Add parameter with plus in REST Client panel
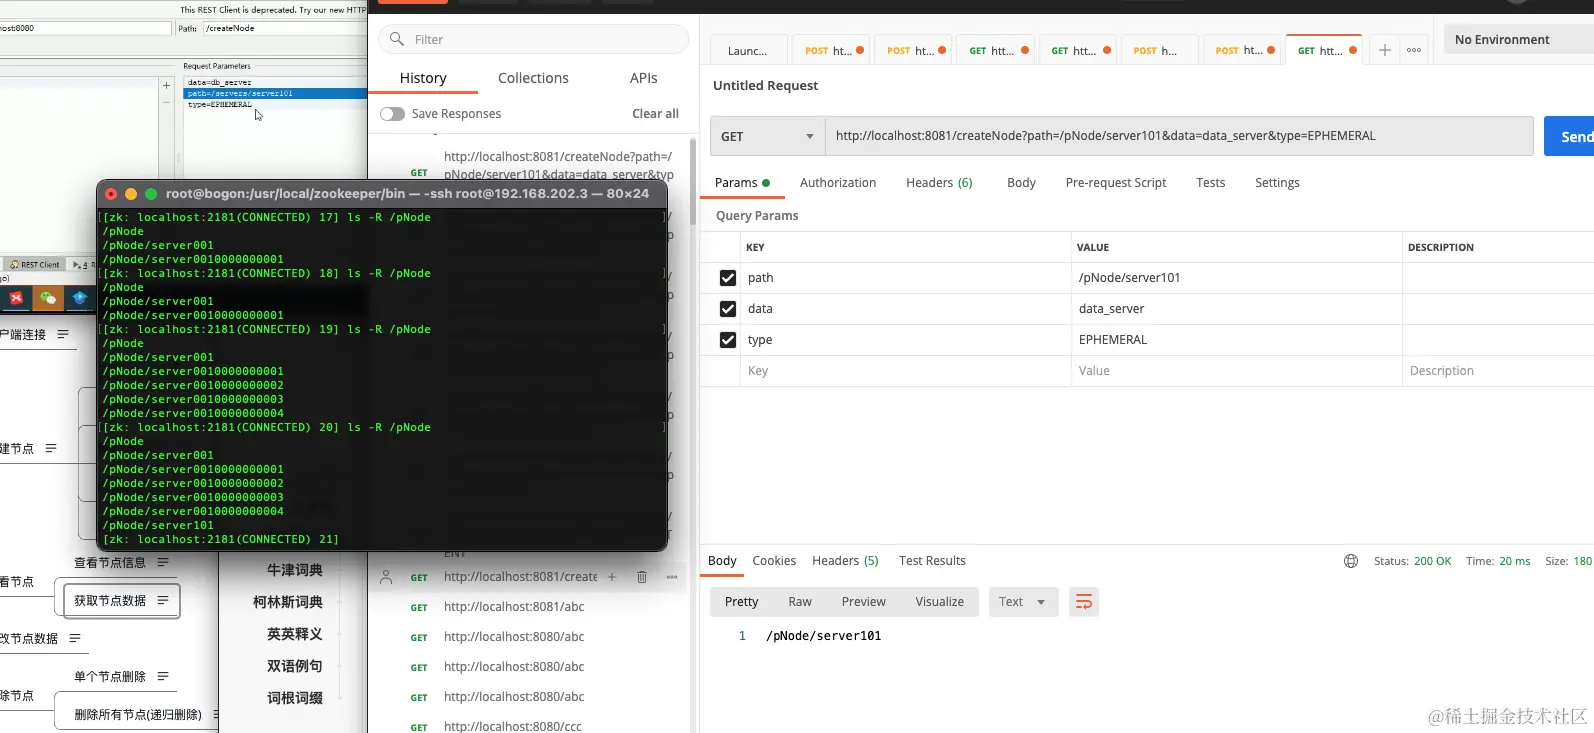Screen dimensions: 1594x733 click(167, 86)
